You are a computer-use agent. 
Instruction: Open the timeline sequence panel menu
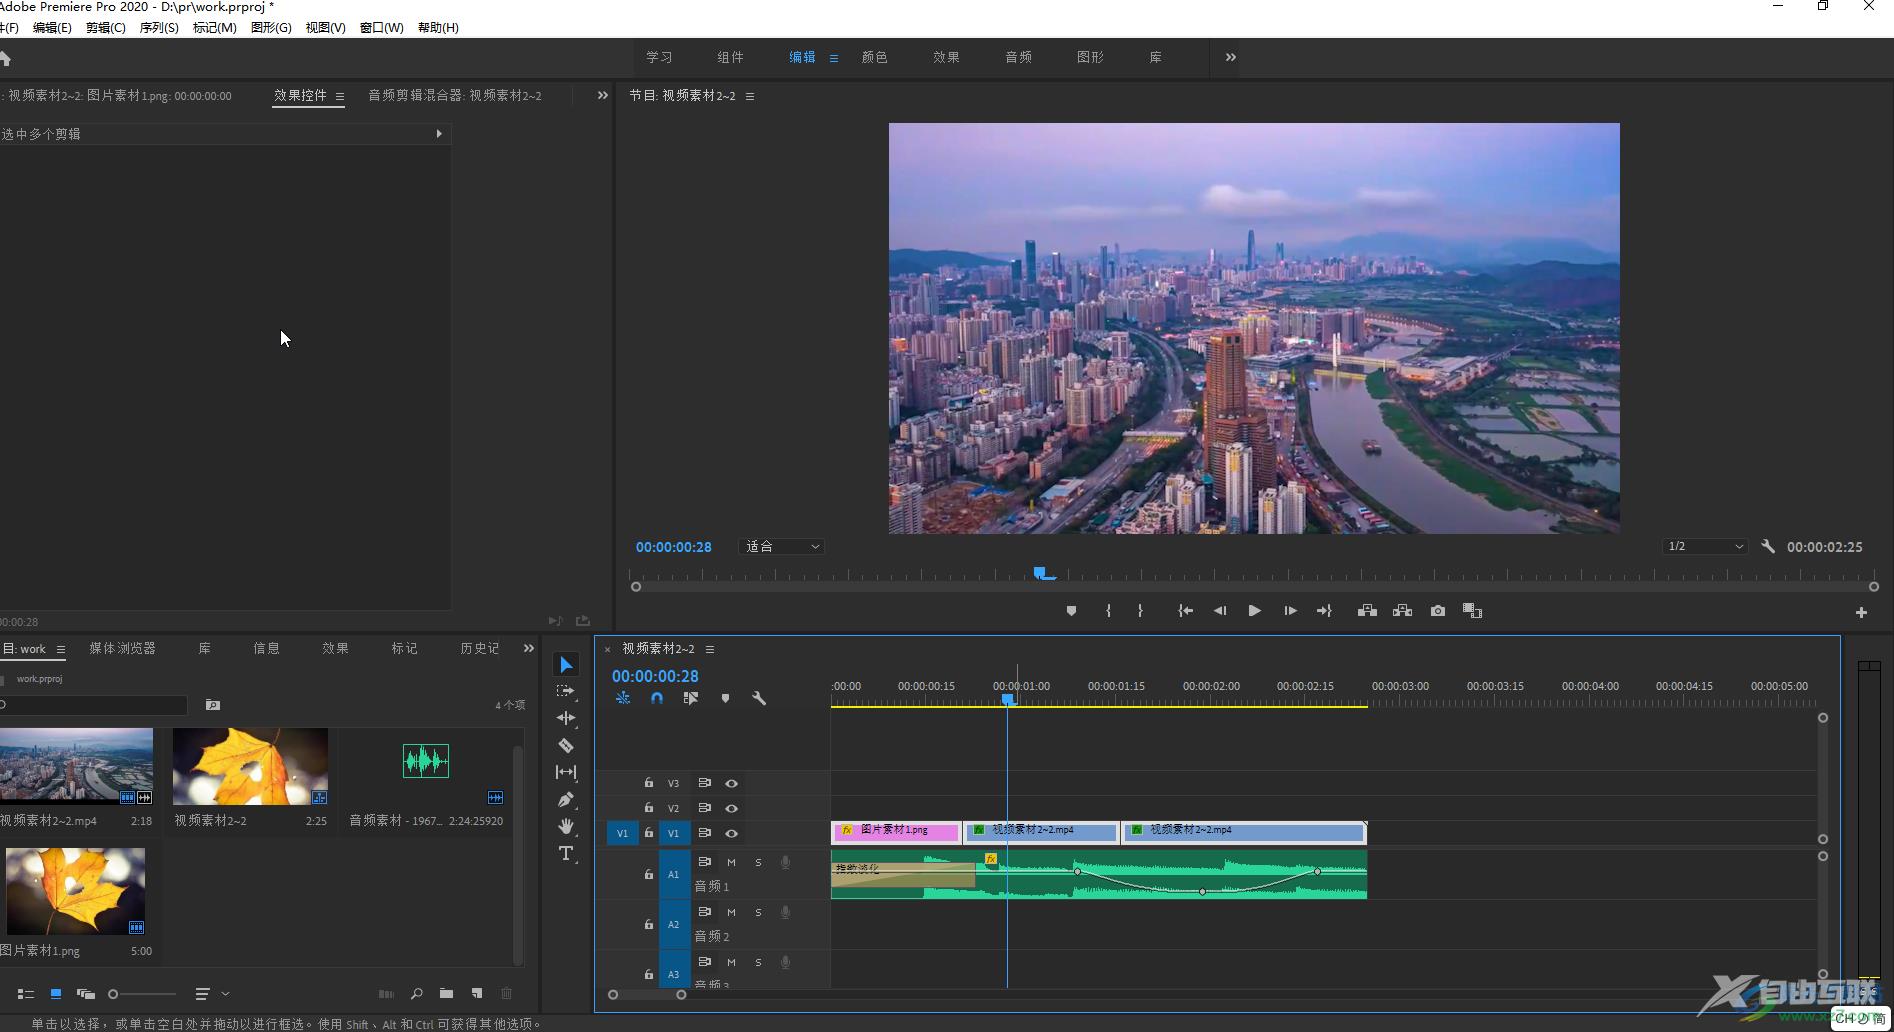[x=710, y=650]
